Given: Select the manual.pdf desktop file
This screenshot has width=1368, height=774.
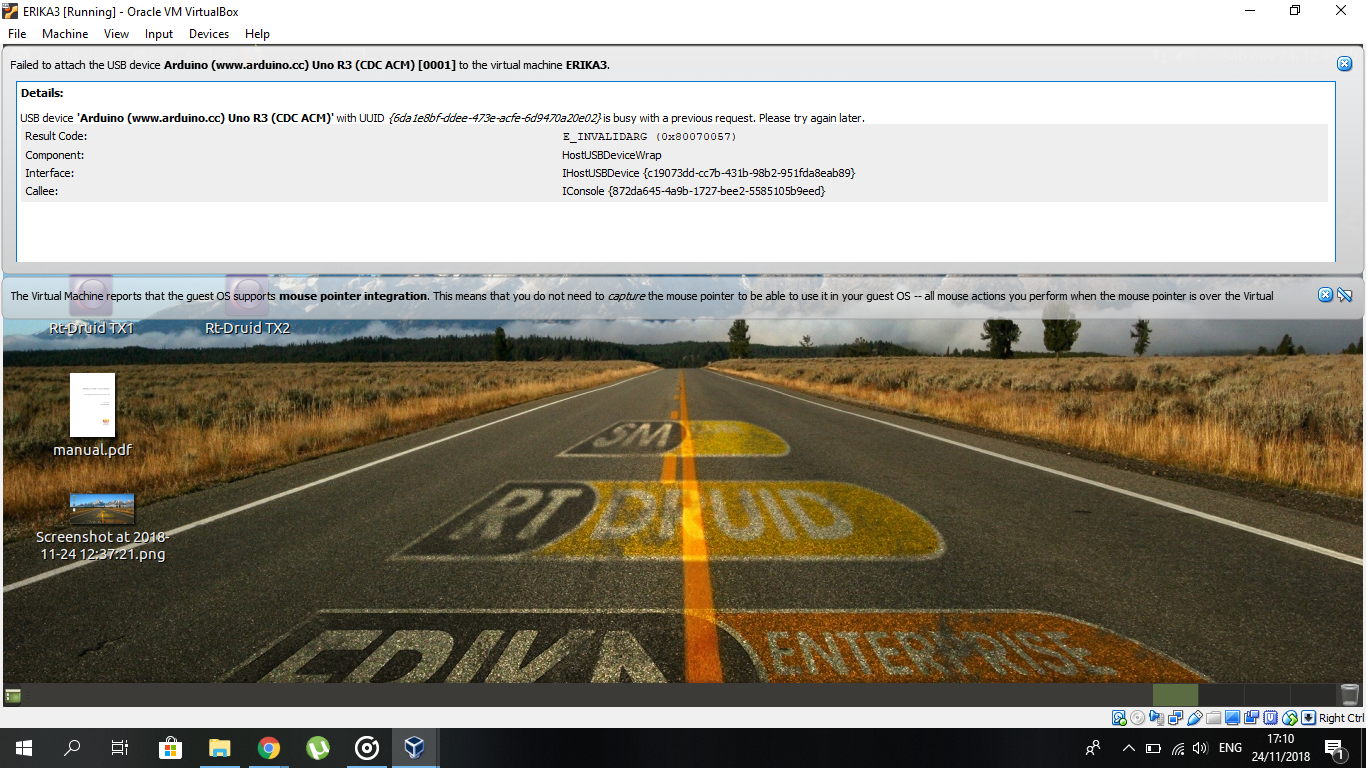Looking at the screenshot, I should coord(92,415).
